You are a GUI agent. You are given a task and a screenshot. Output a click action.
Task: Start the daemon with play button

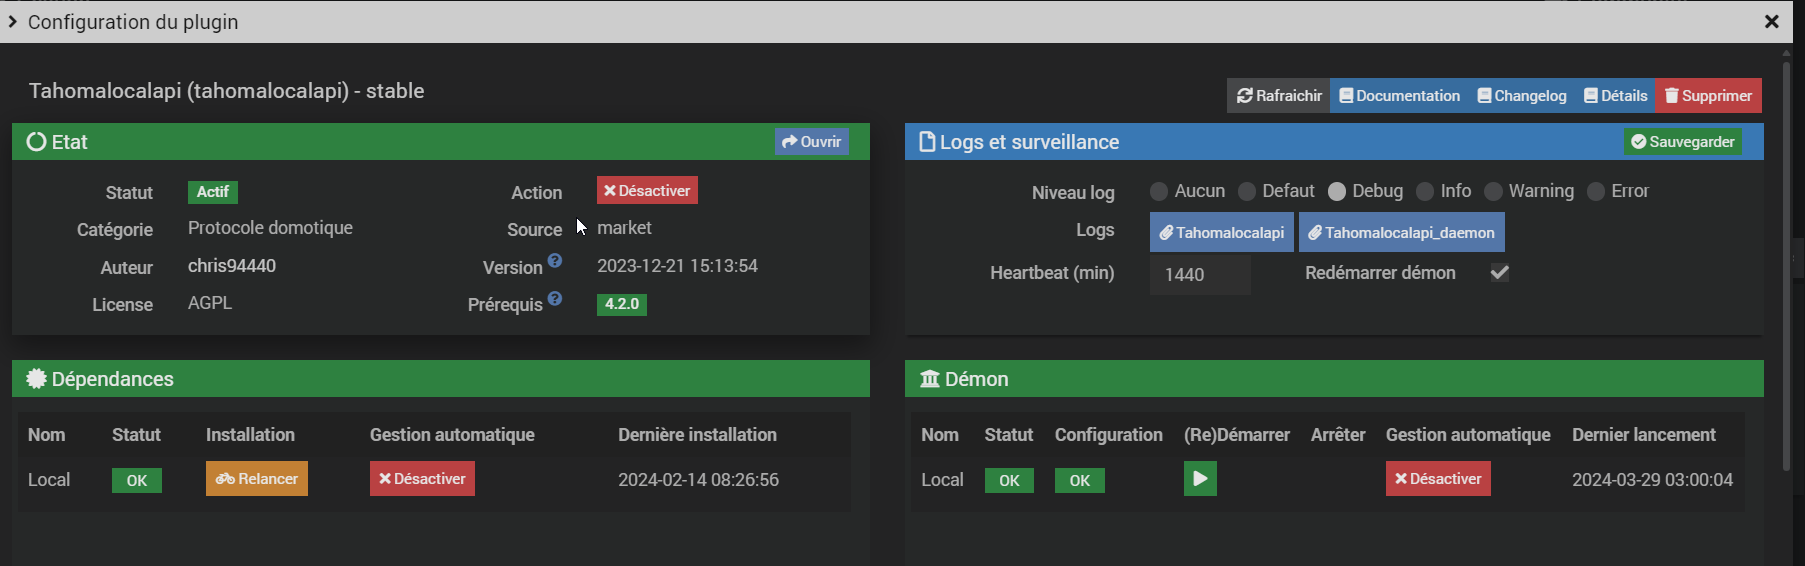pyautogui.click(x=1200, y=479)
